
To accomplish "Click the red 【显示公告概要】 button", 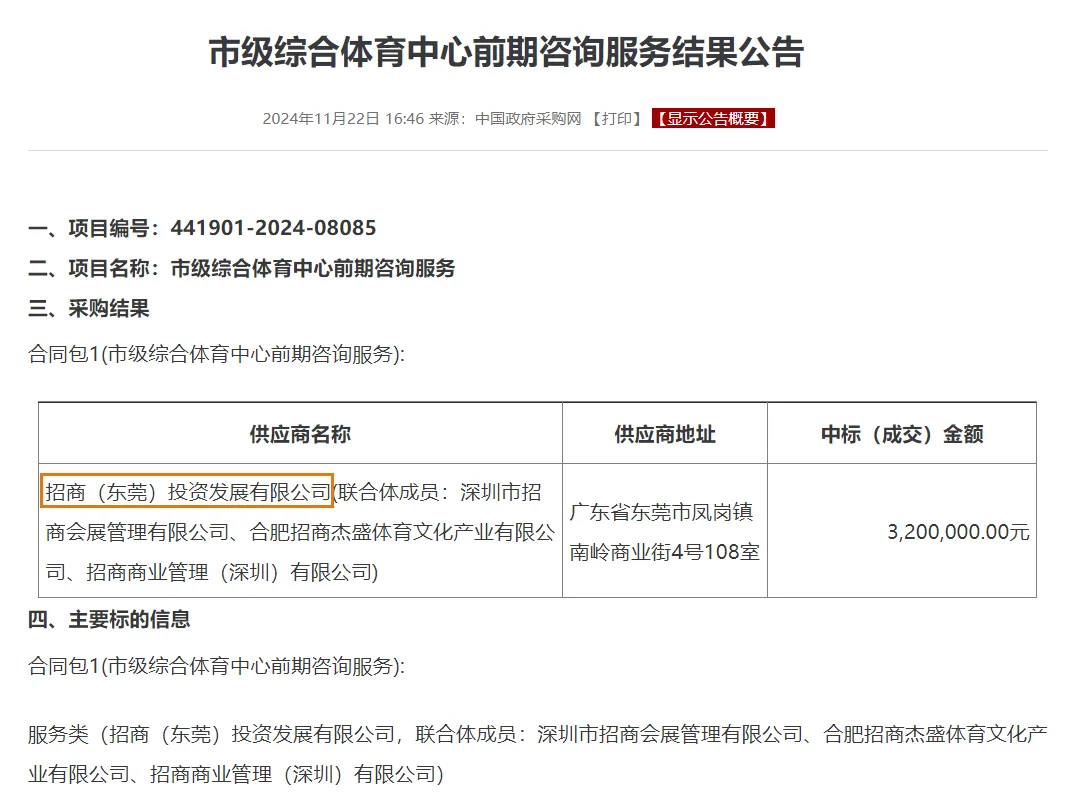I will pos(713,119).
